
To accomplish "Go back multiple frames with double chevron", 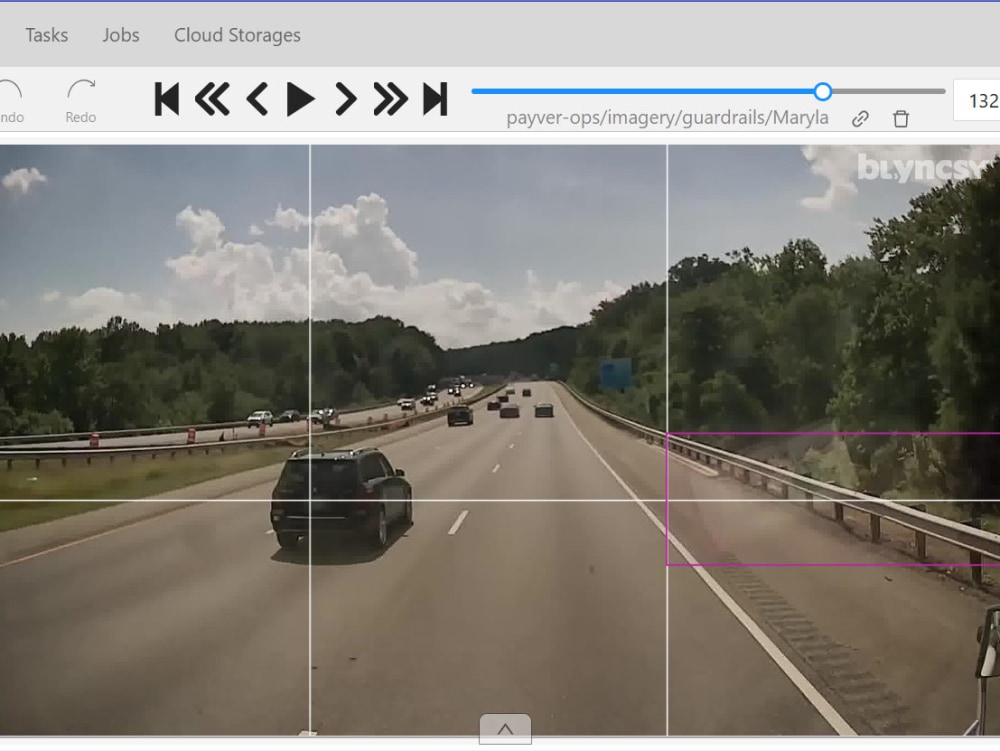I will point(212,99).
